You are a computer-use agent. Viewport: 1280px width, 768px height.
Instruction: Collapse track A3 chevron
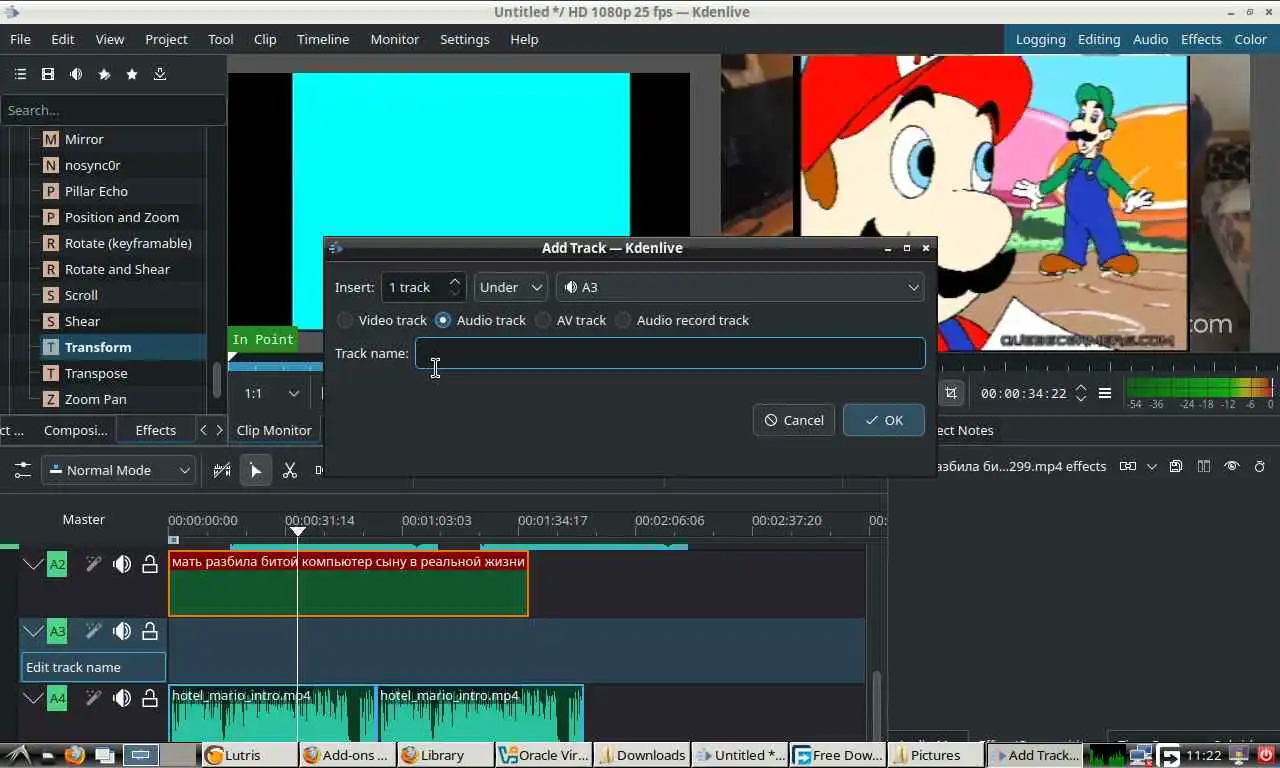coord(33,631)
